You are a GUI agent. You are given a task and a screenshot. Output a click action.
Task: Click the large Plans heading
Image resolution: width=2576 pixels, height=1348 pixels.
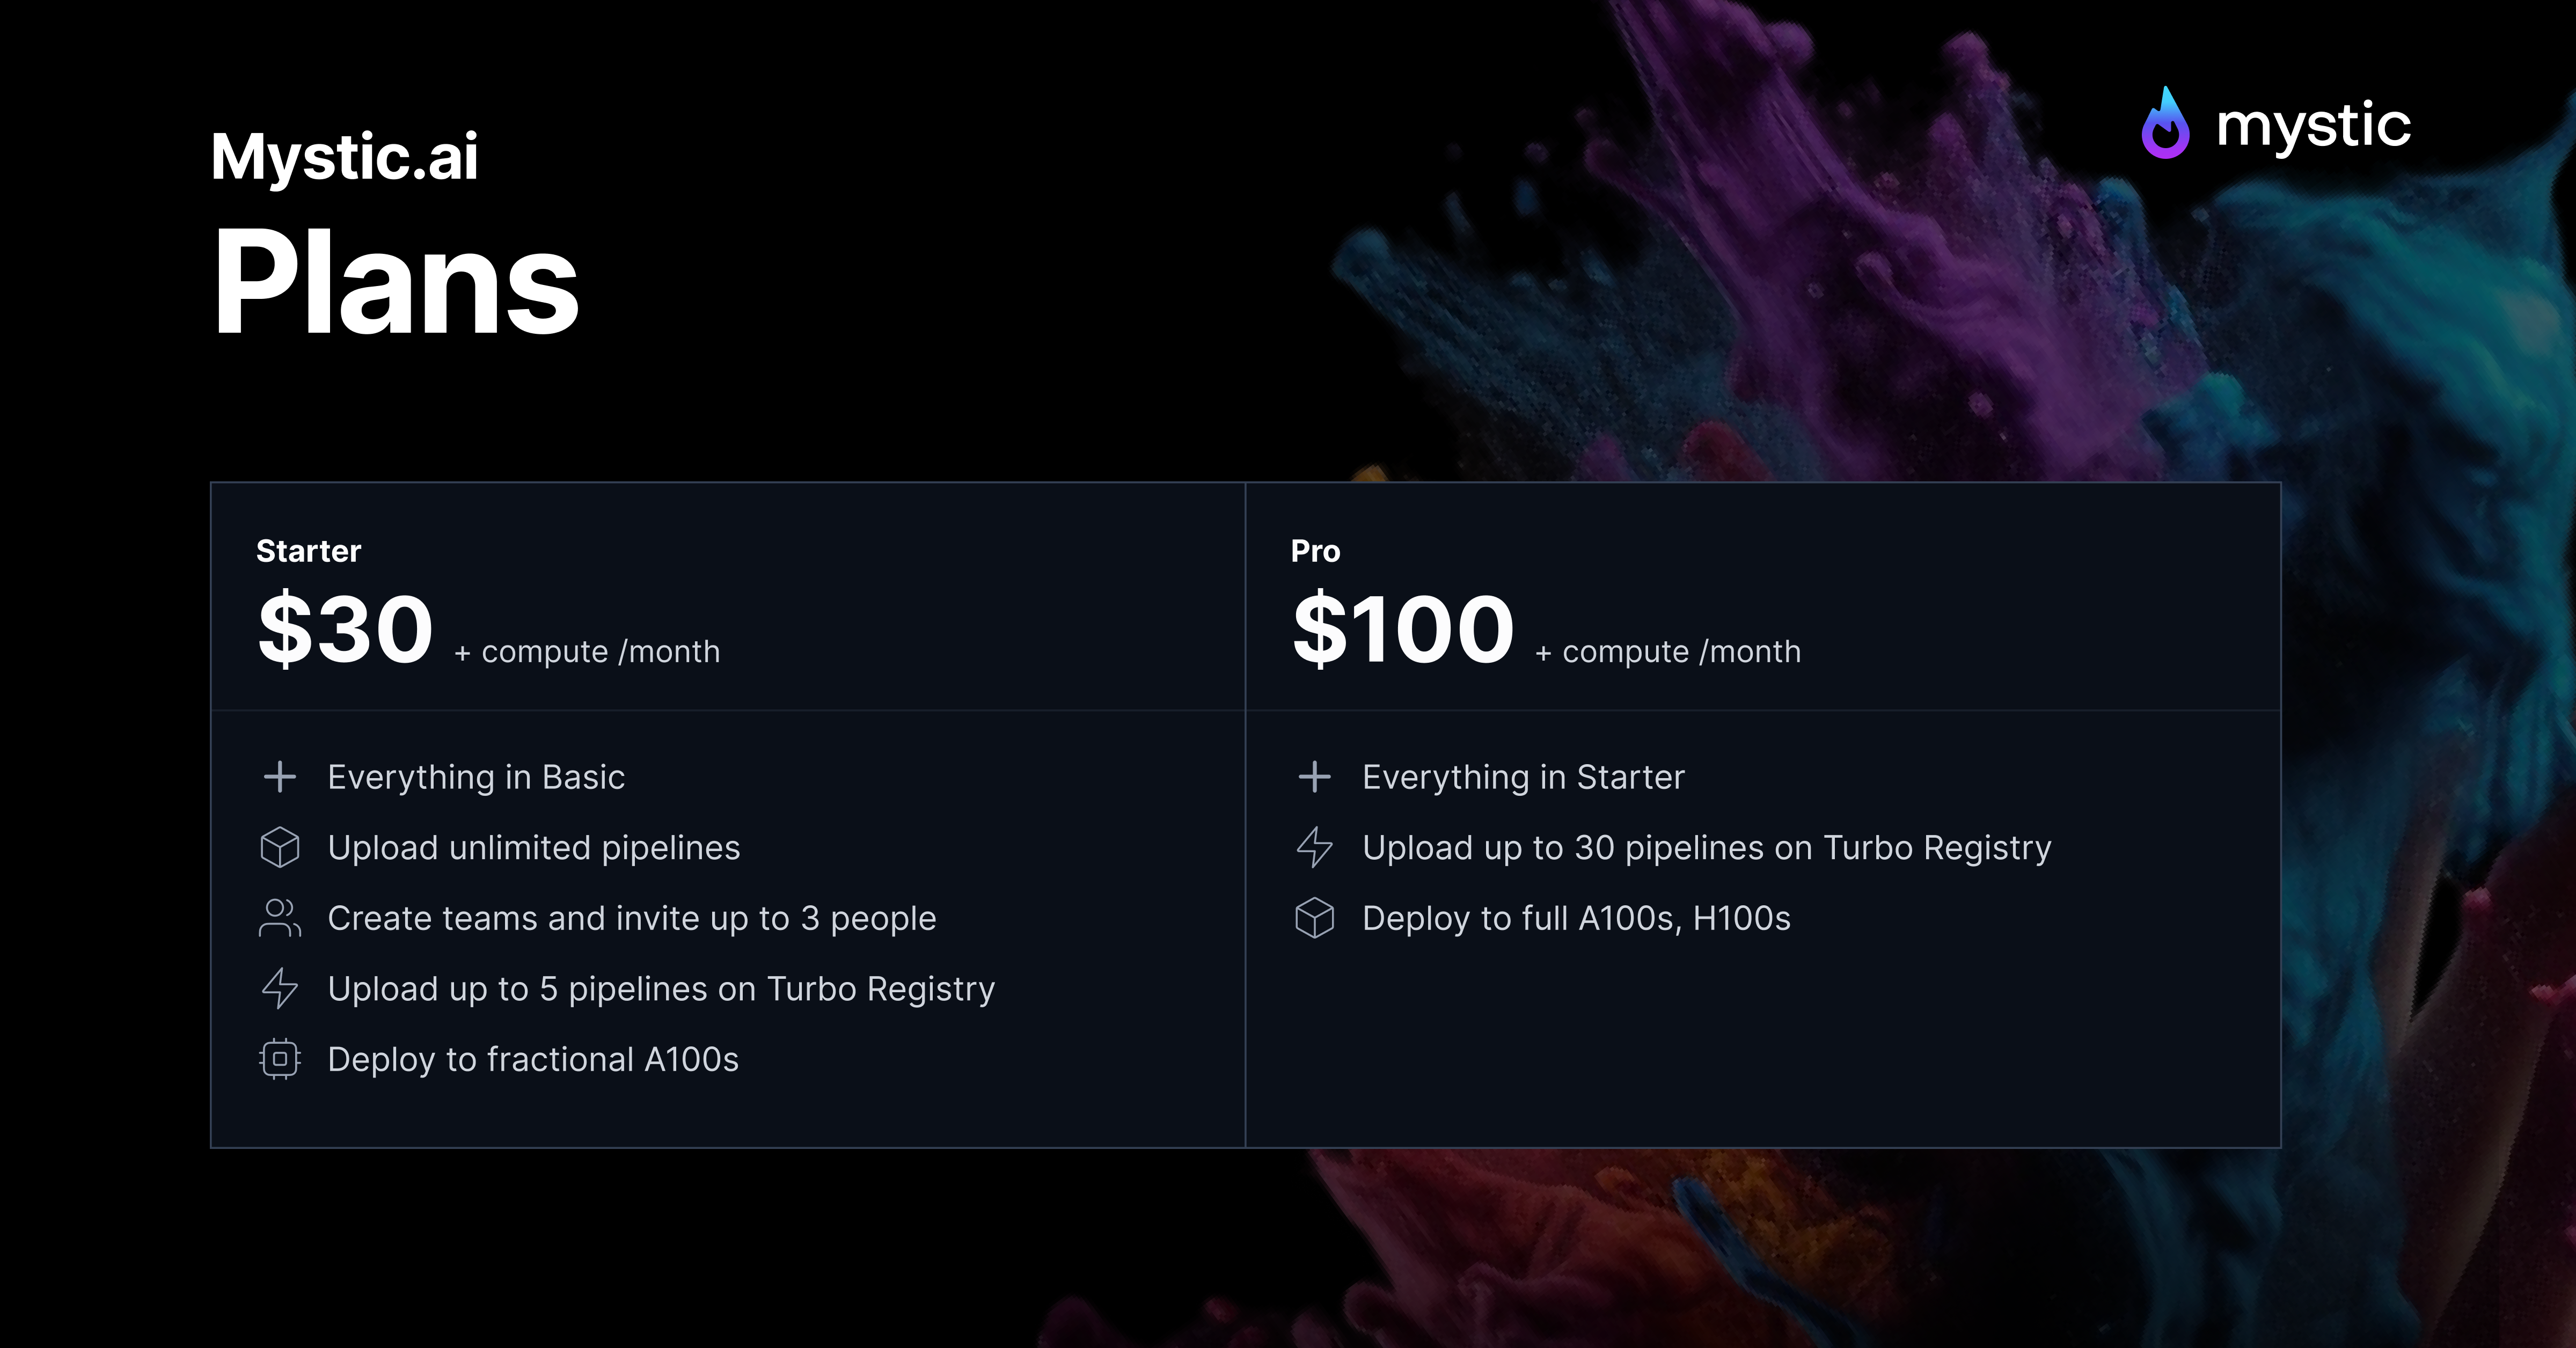396,282
